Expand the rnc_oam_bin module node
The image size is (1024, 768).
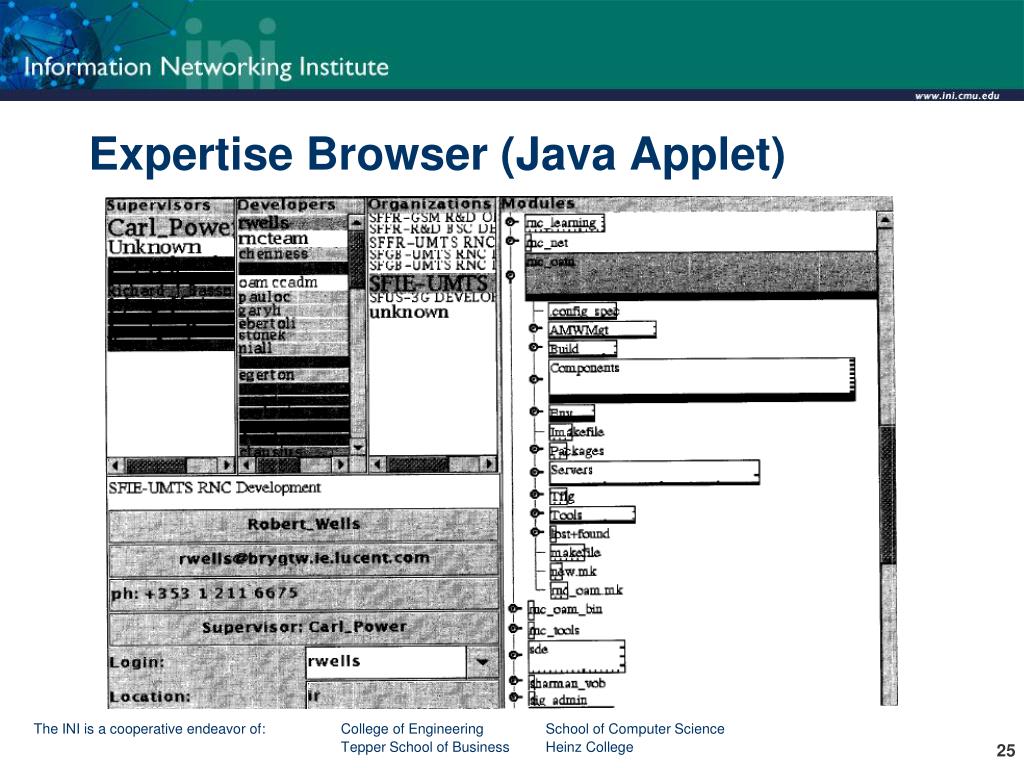(514, 609)
